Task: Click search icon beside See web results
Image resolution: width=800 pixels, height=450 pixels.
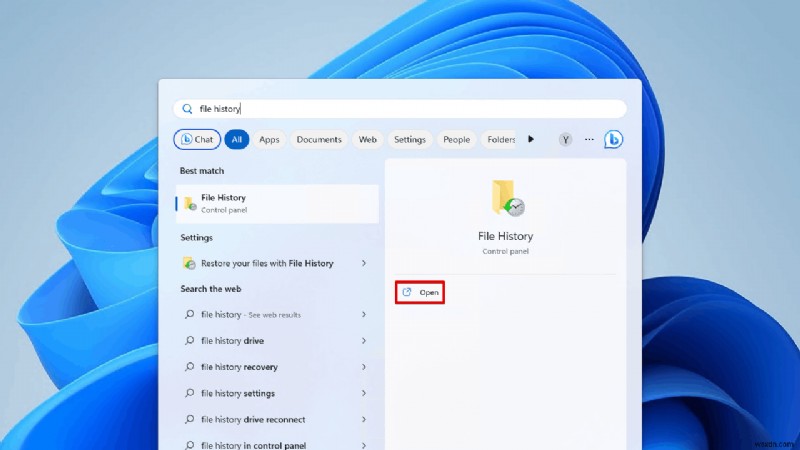Action: [189, 314]
